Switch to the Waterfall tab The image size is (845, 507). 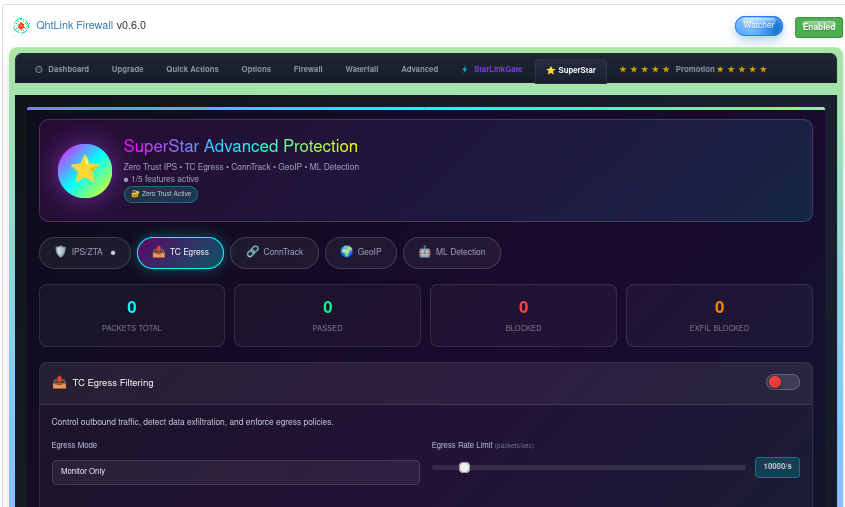pos(361,70)
